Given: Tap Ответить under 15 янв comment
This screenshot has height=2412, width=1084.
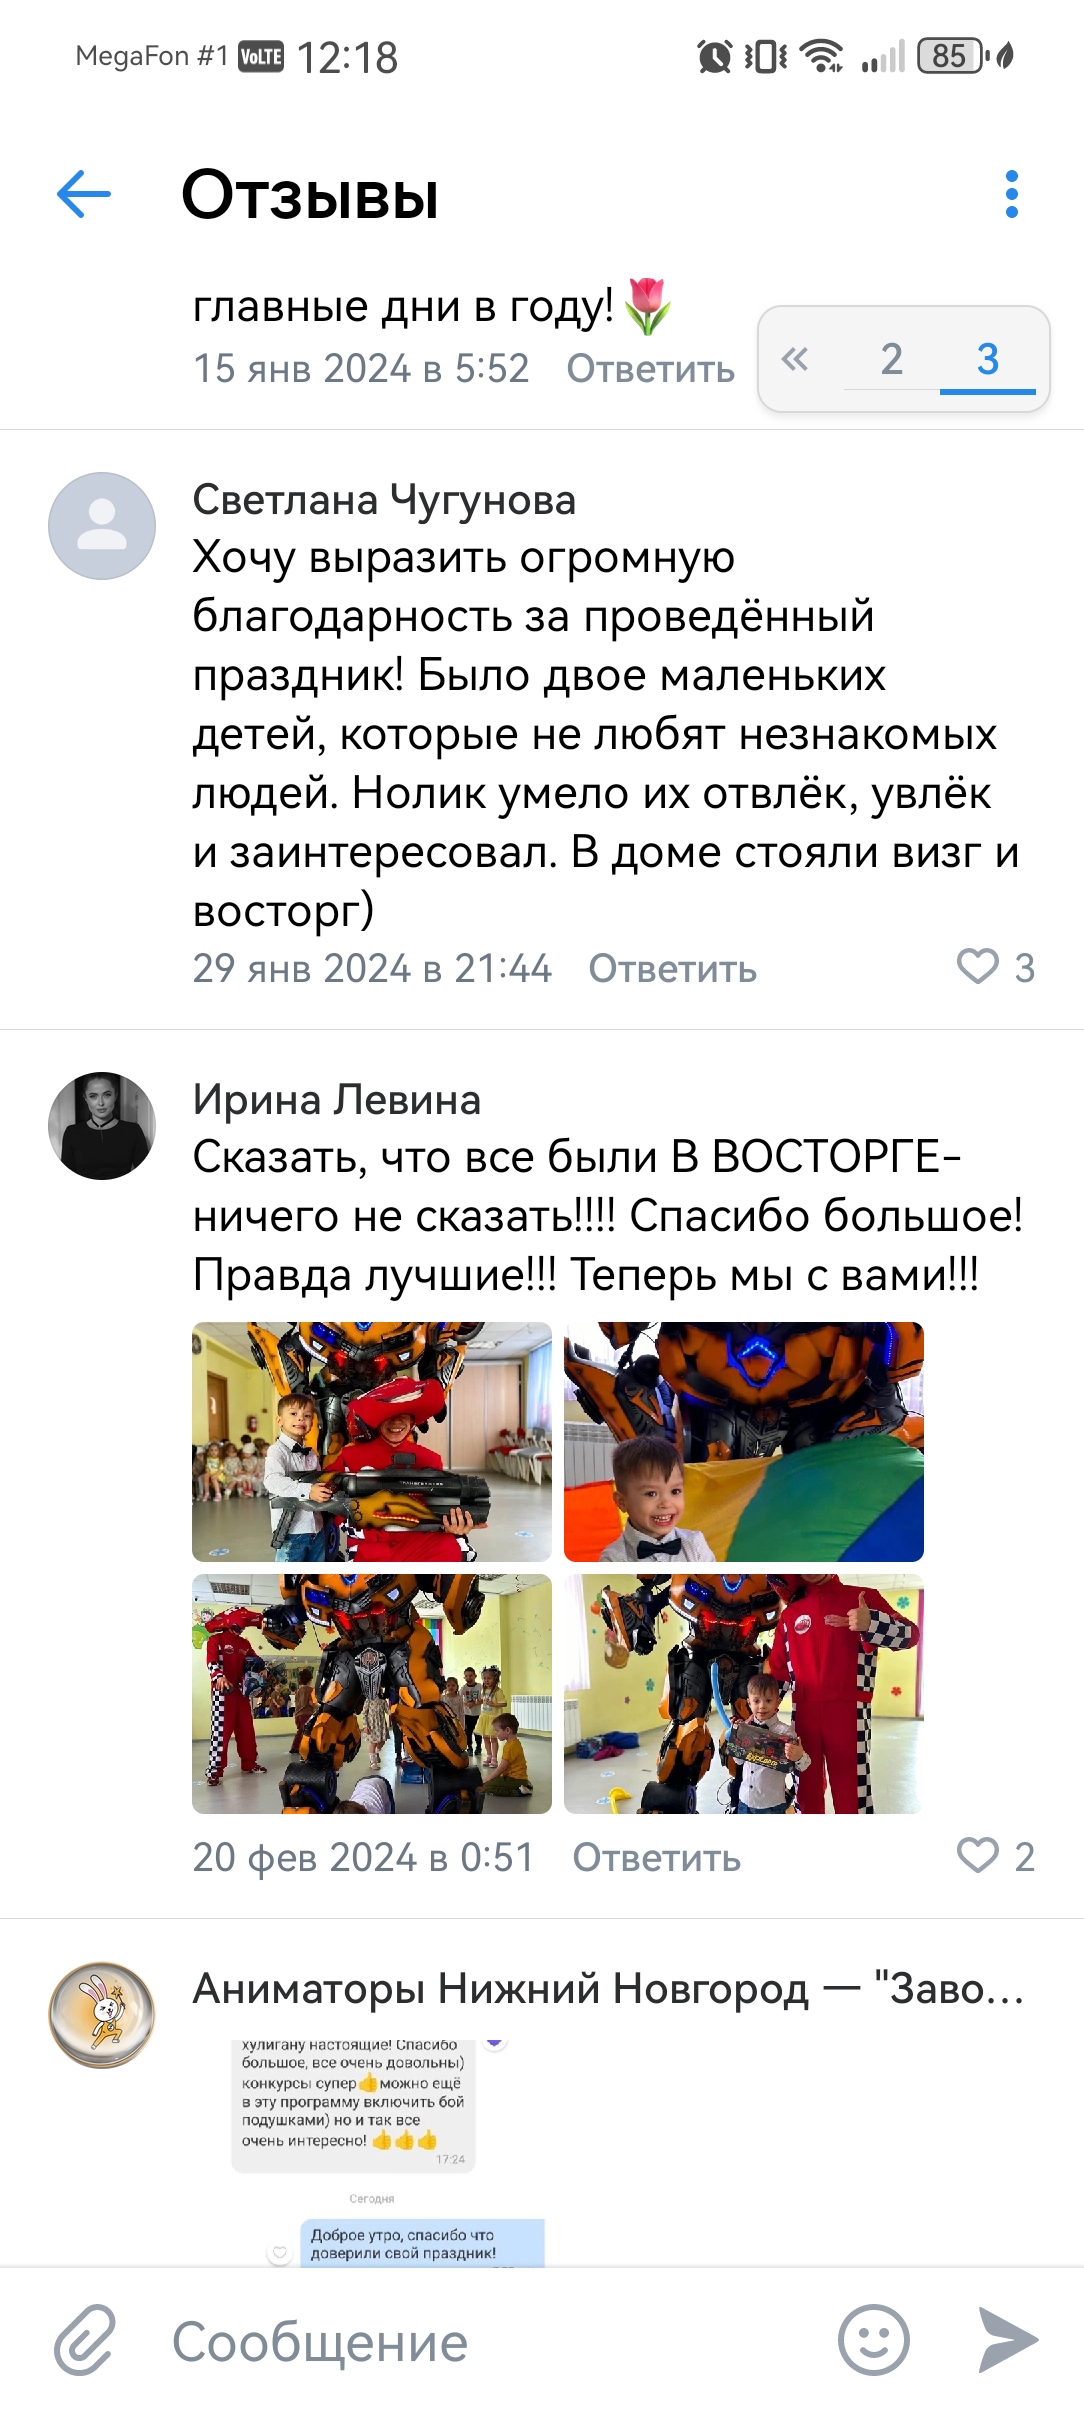Looking at the screenshot, I should coord(651,368).
